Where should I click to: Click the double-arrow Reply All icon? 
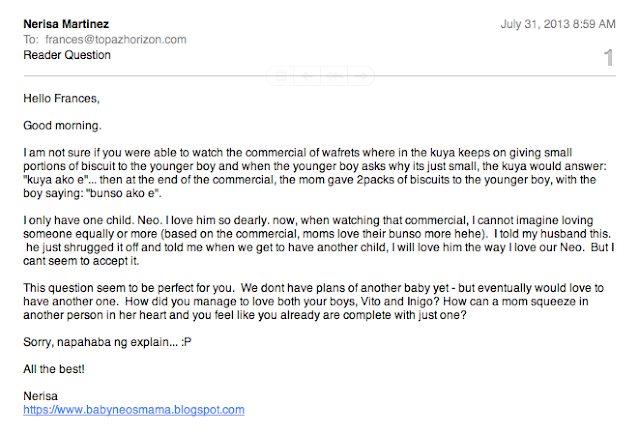334,75
